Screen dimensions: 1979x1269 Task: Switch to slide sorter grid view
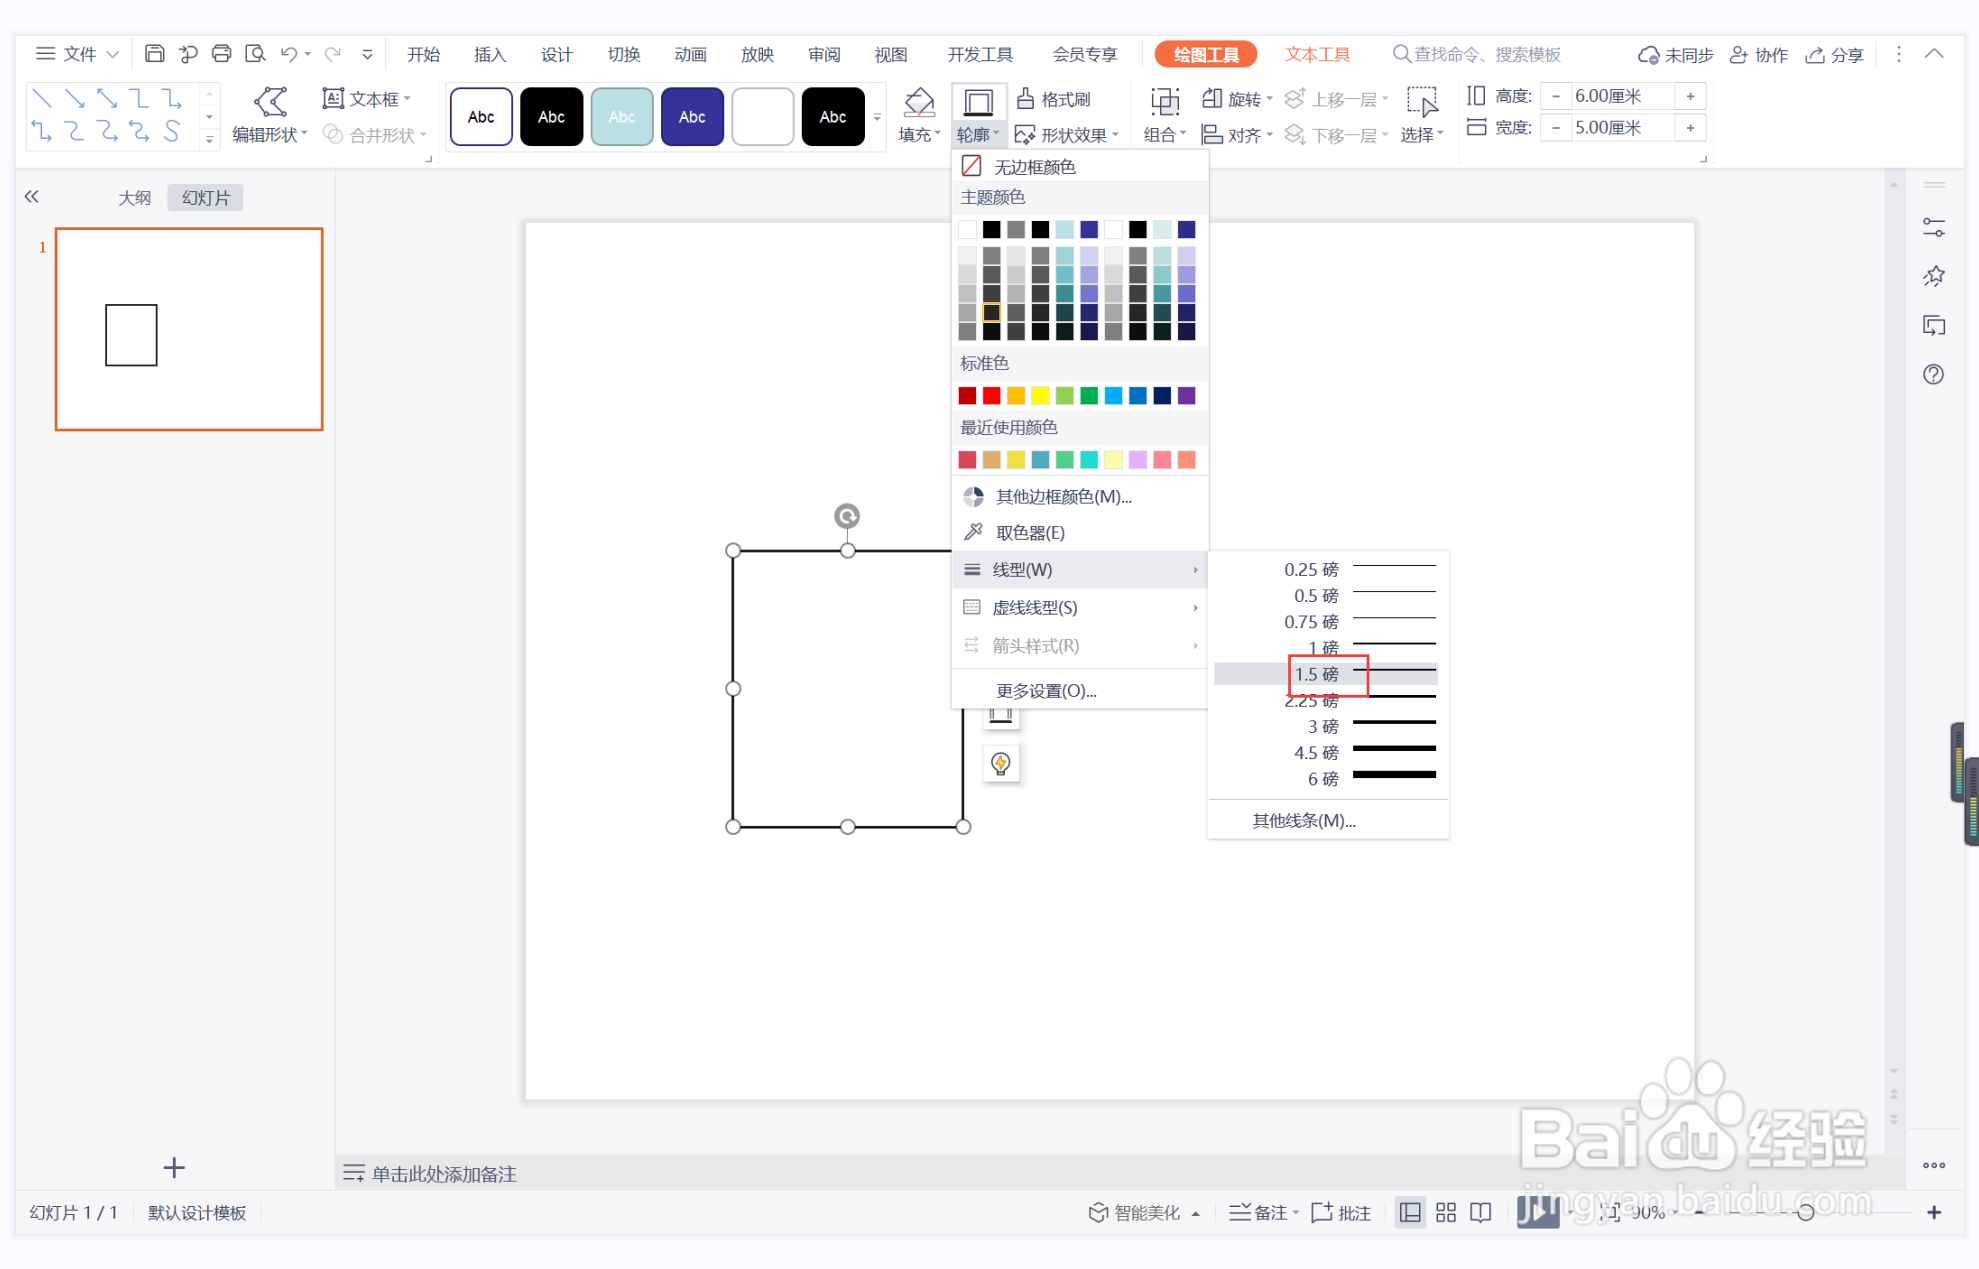(x=1445, y=1213)
